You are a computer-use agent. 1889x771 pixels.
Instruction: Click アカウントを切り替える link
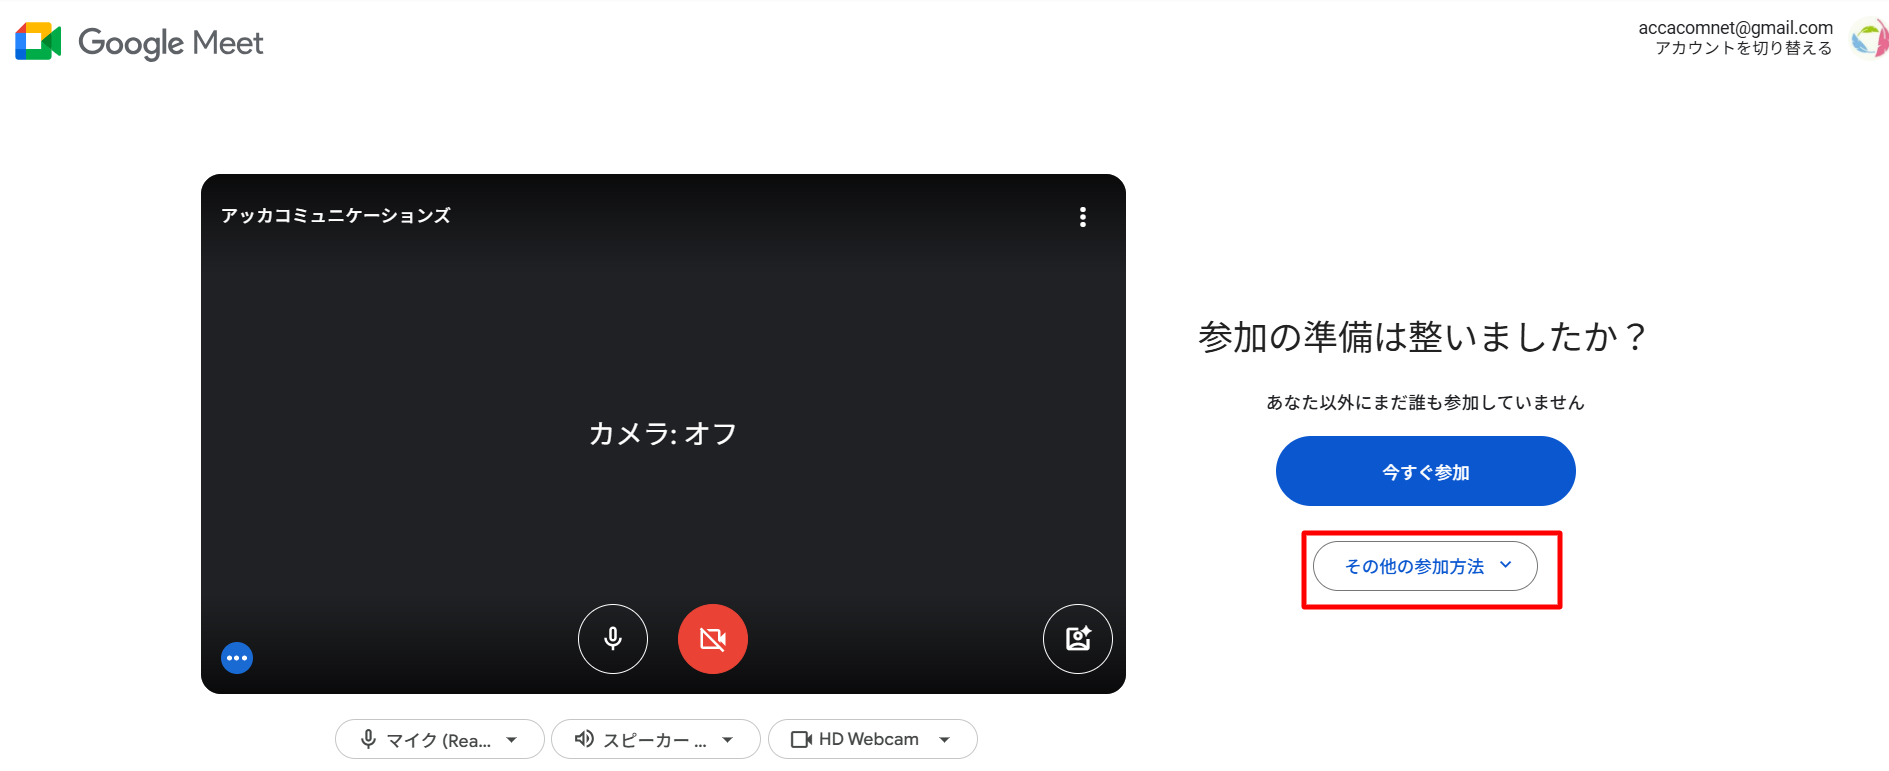(x=1744, y=48)
